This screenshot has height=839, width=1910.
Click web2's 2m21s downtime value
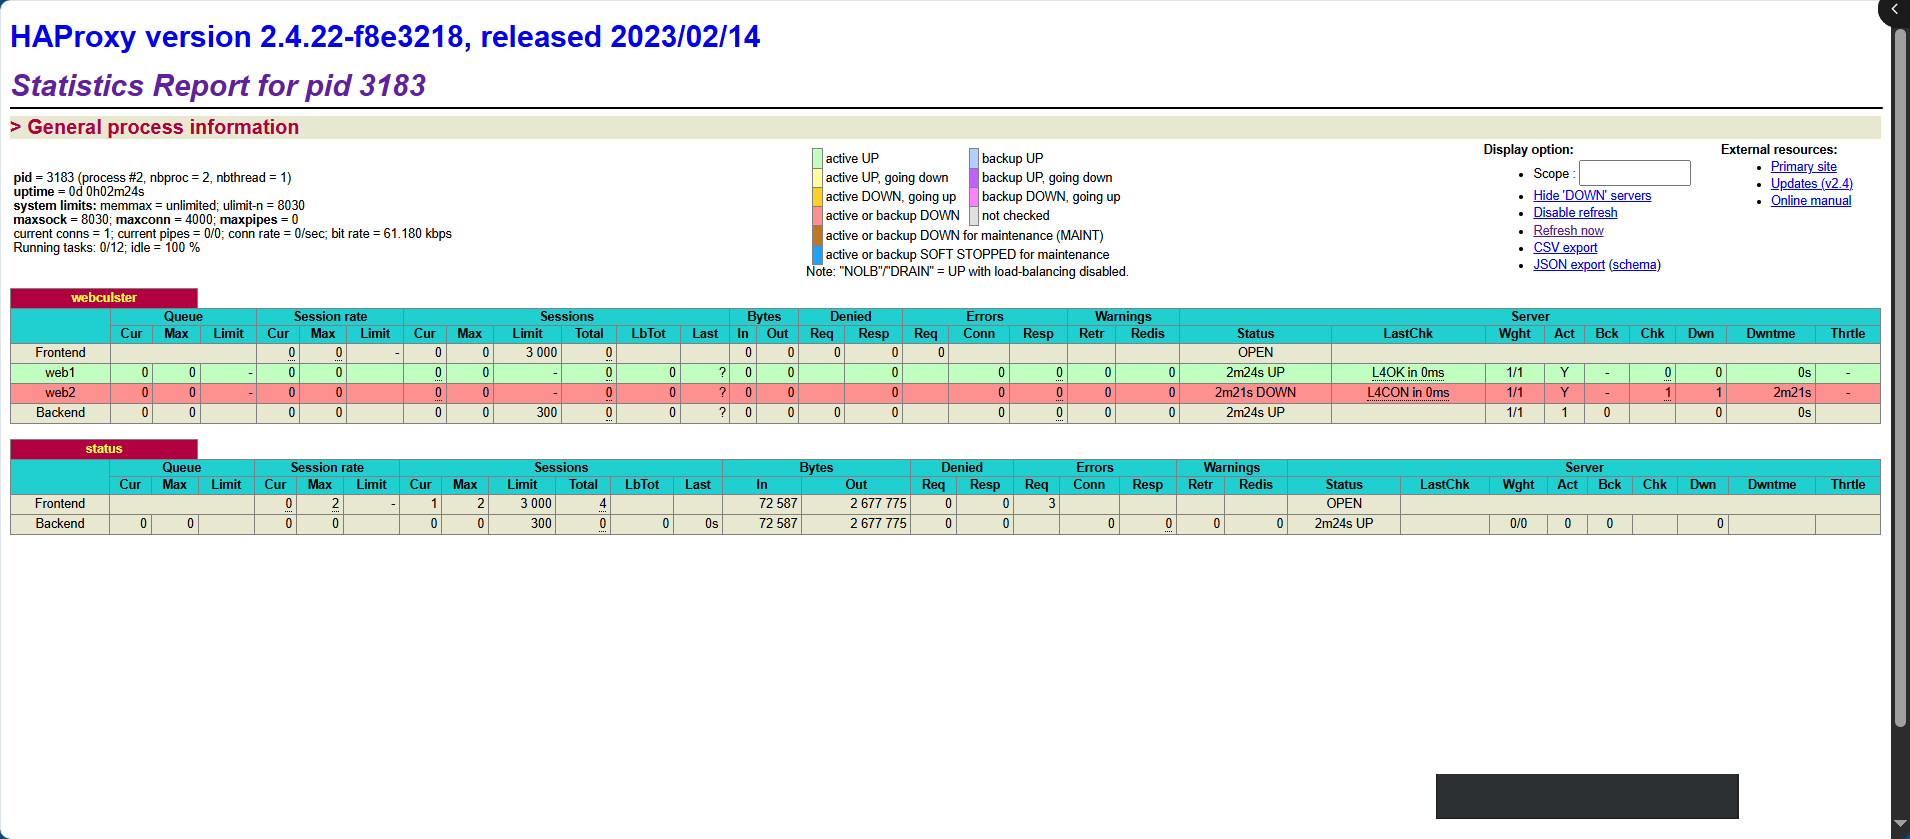[1792, 393]
